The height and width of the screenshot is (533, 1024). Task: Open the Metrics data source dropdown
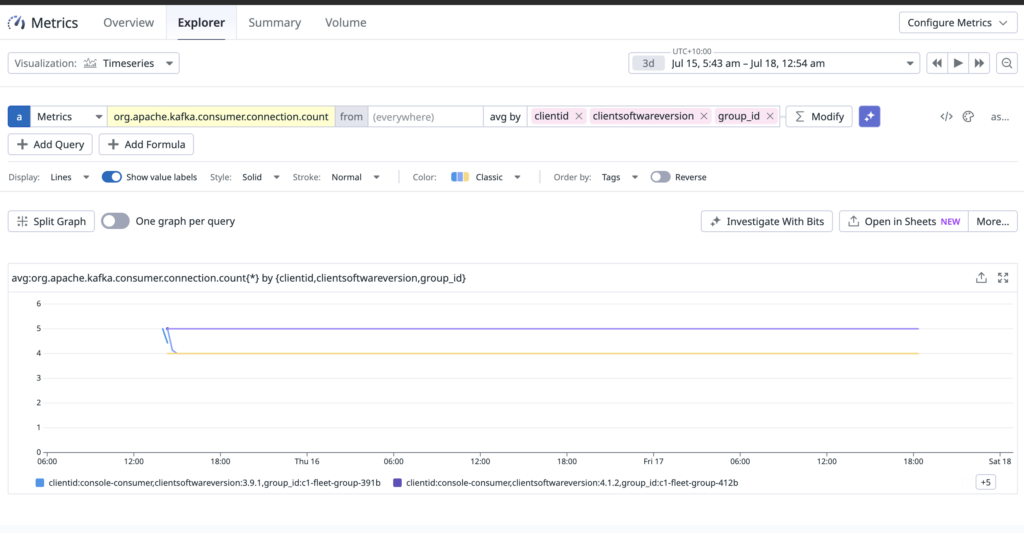69,116
